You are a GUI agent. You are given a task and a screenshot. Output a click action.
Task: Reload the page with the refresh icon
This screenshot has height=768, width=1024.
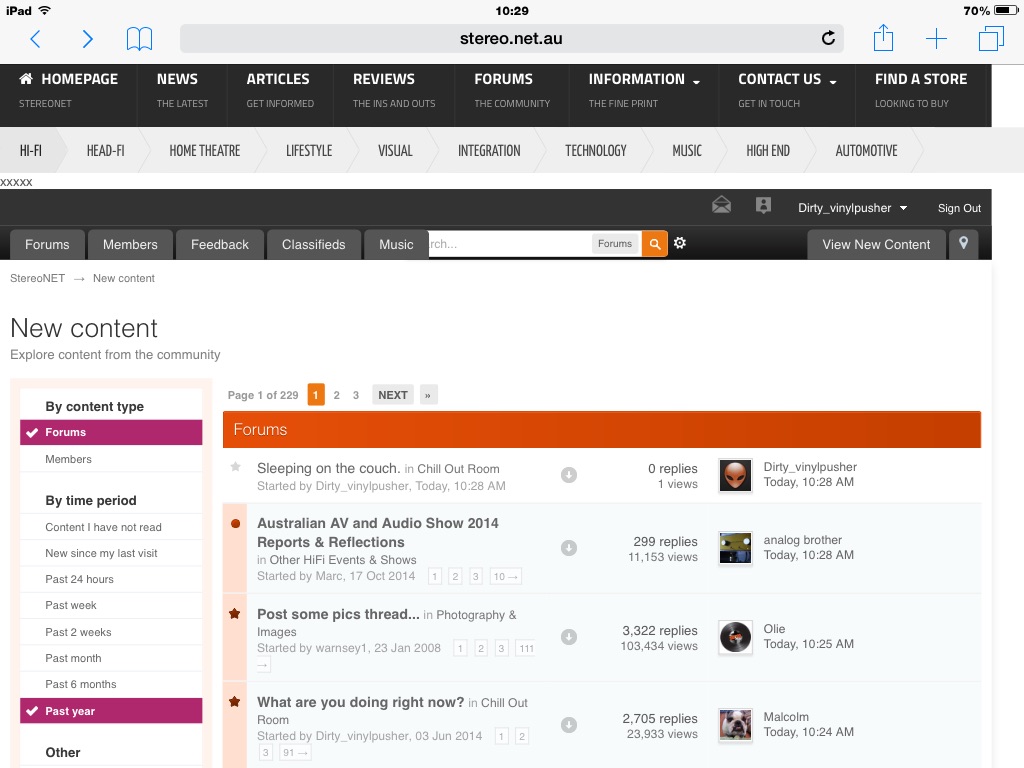tap(828, 39)
